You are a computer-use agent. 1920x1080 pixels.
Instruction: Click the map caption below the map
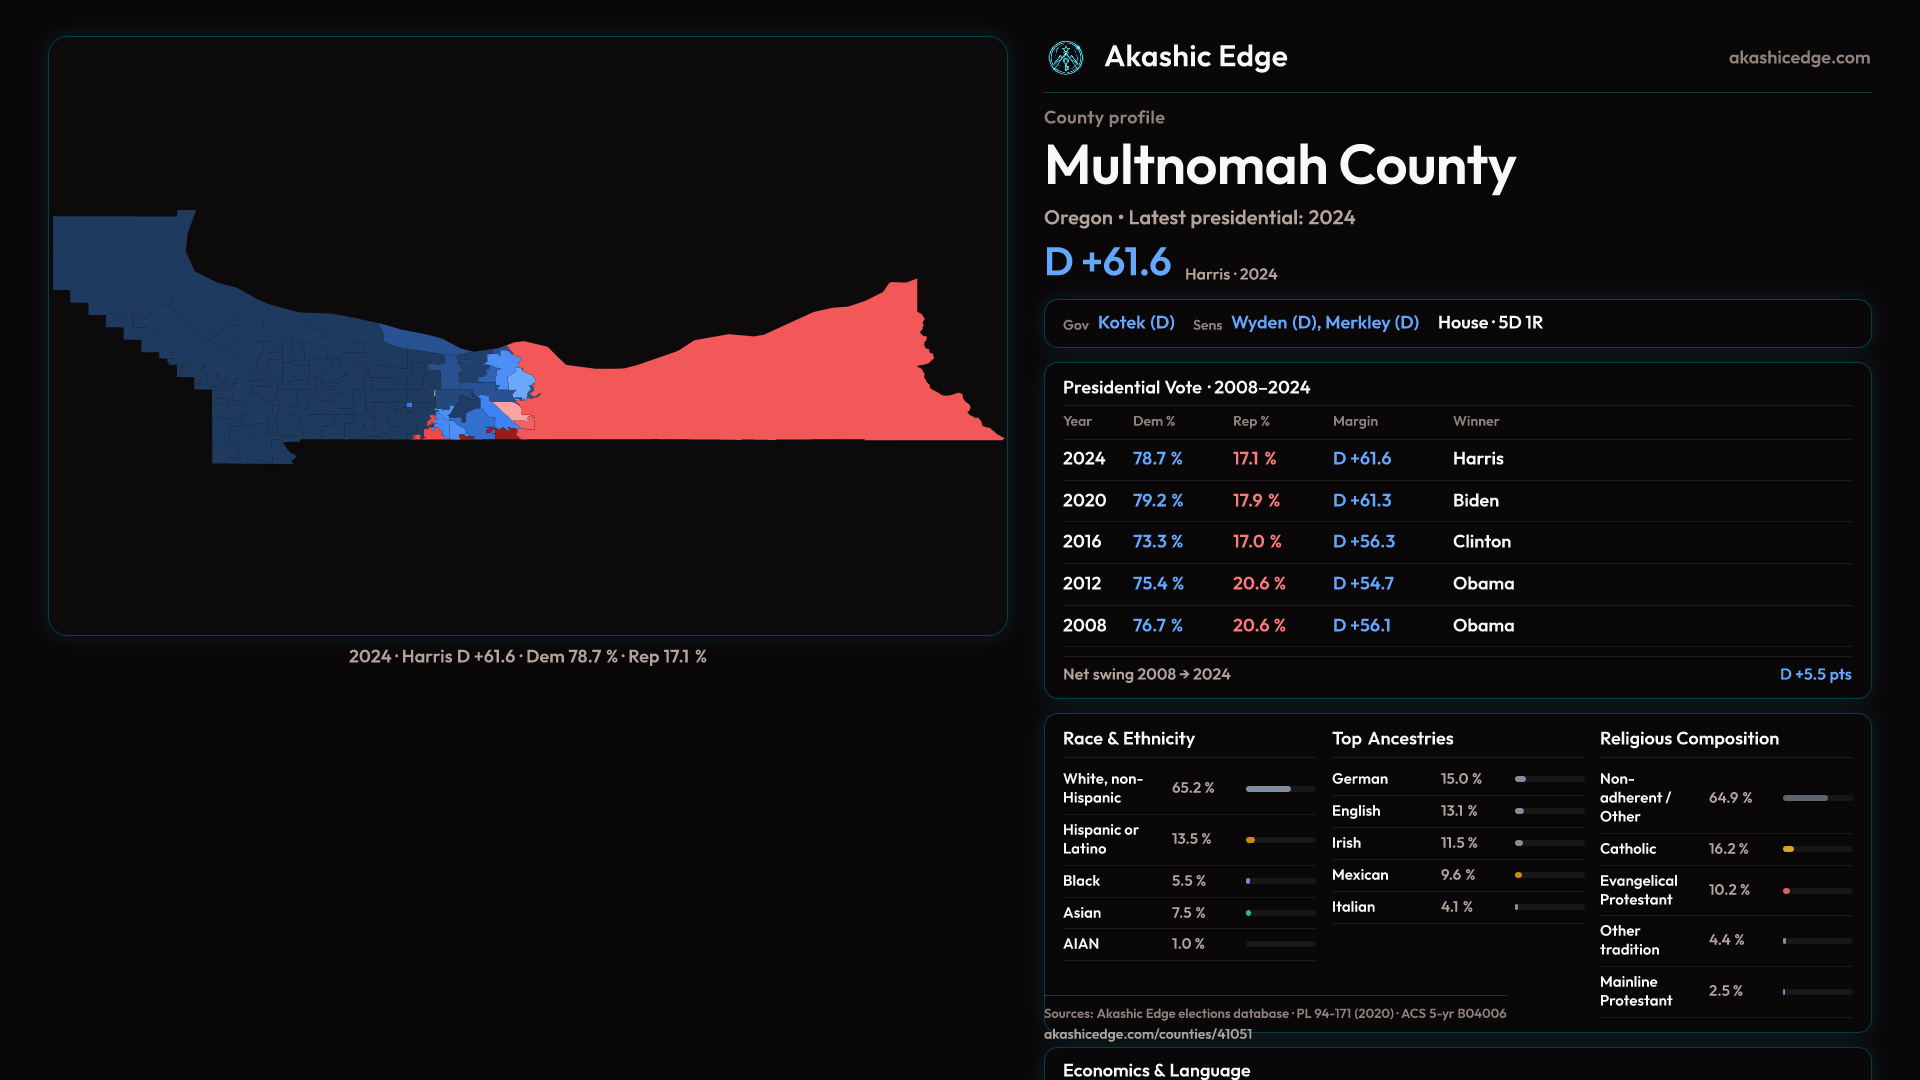click(527, 657)
